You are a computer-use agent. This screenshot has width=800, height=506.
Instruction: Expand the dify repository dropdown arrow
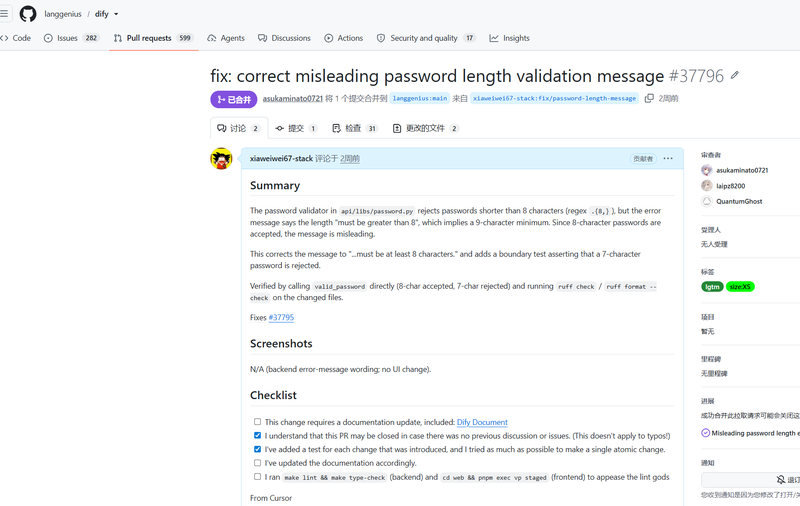coord(116,14)
